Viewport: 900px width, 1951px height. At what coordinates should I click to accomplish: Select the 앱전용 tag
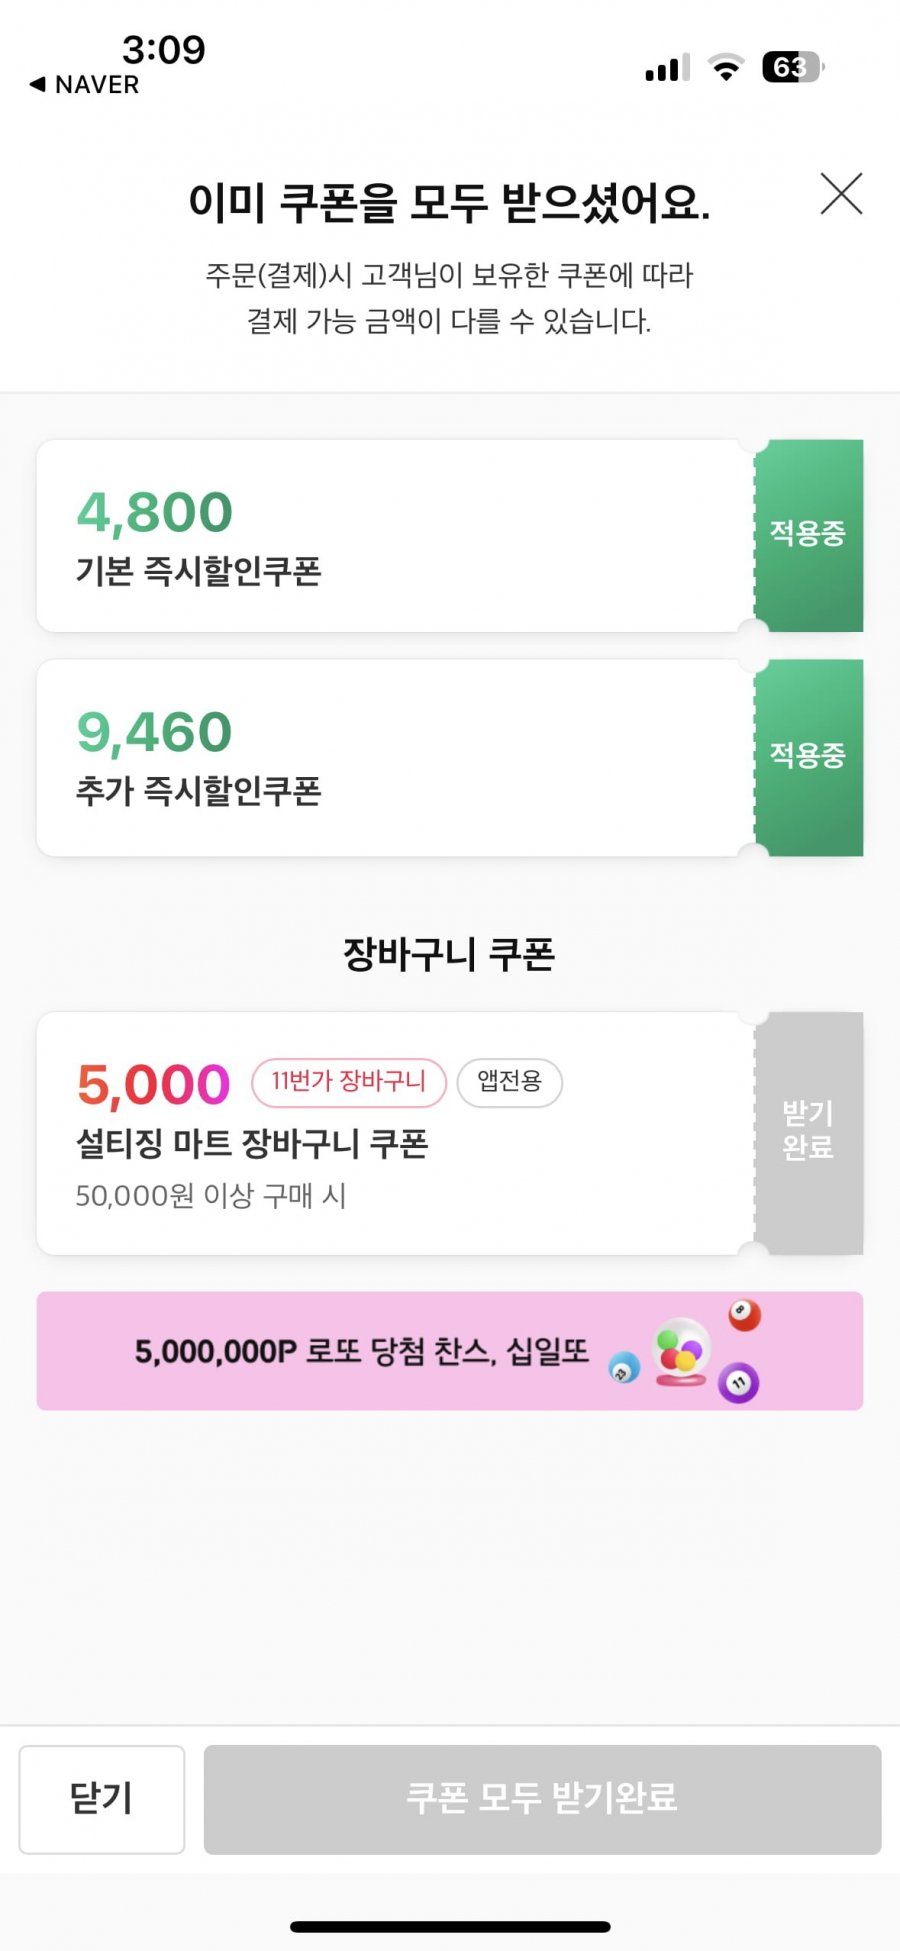(x=510, y=1082)
